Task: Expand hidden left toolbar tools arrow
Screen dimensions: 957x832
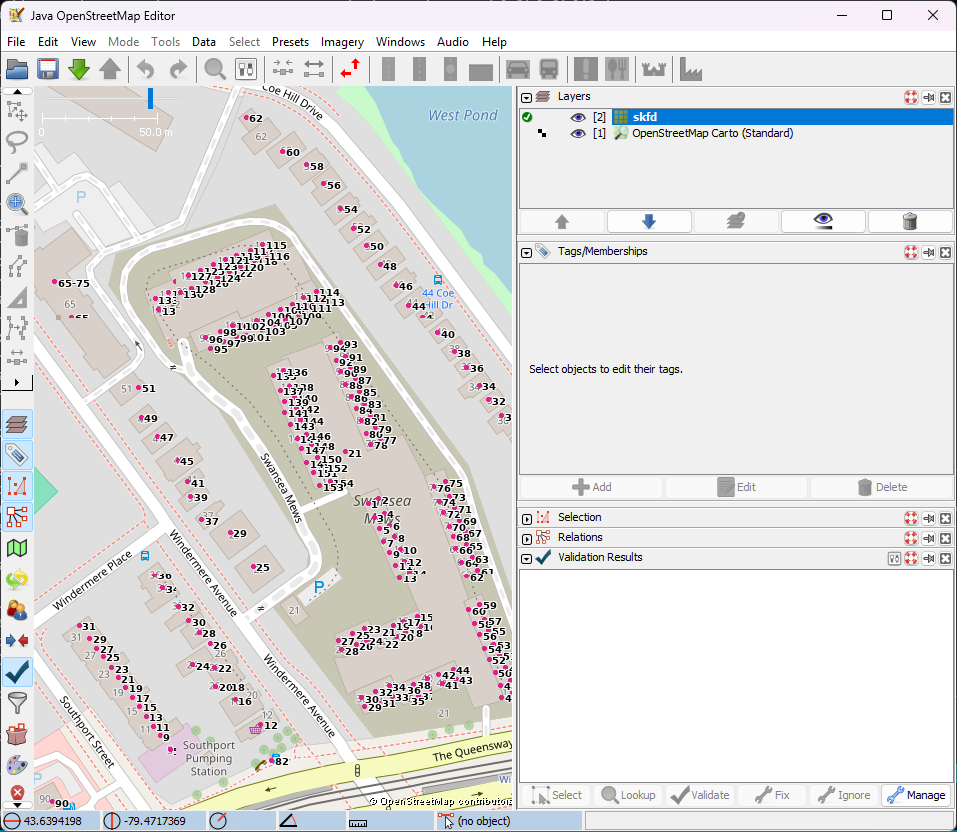Action: [17, 383]
